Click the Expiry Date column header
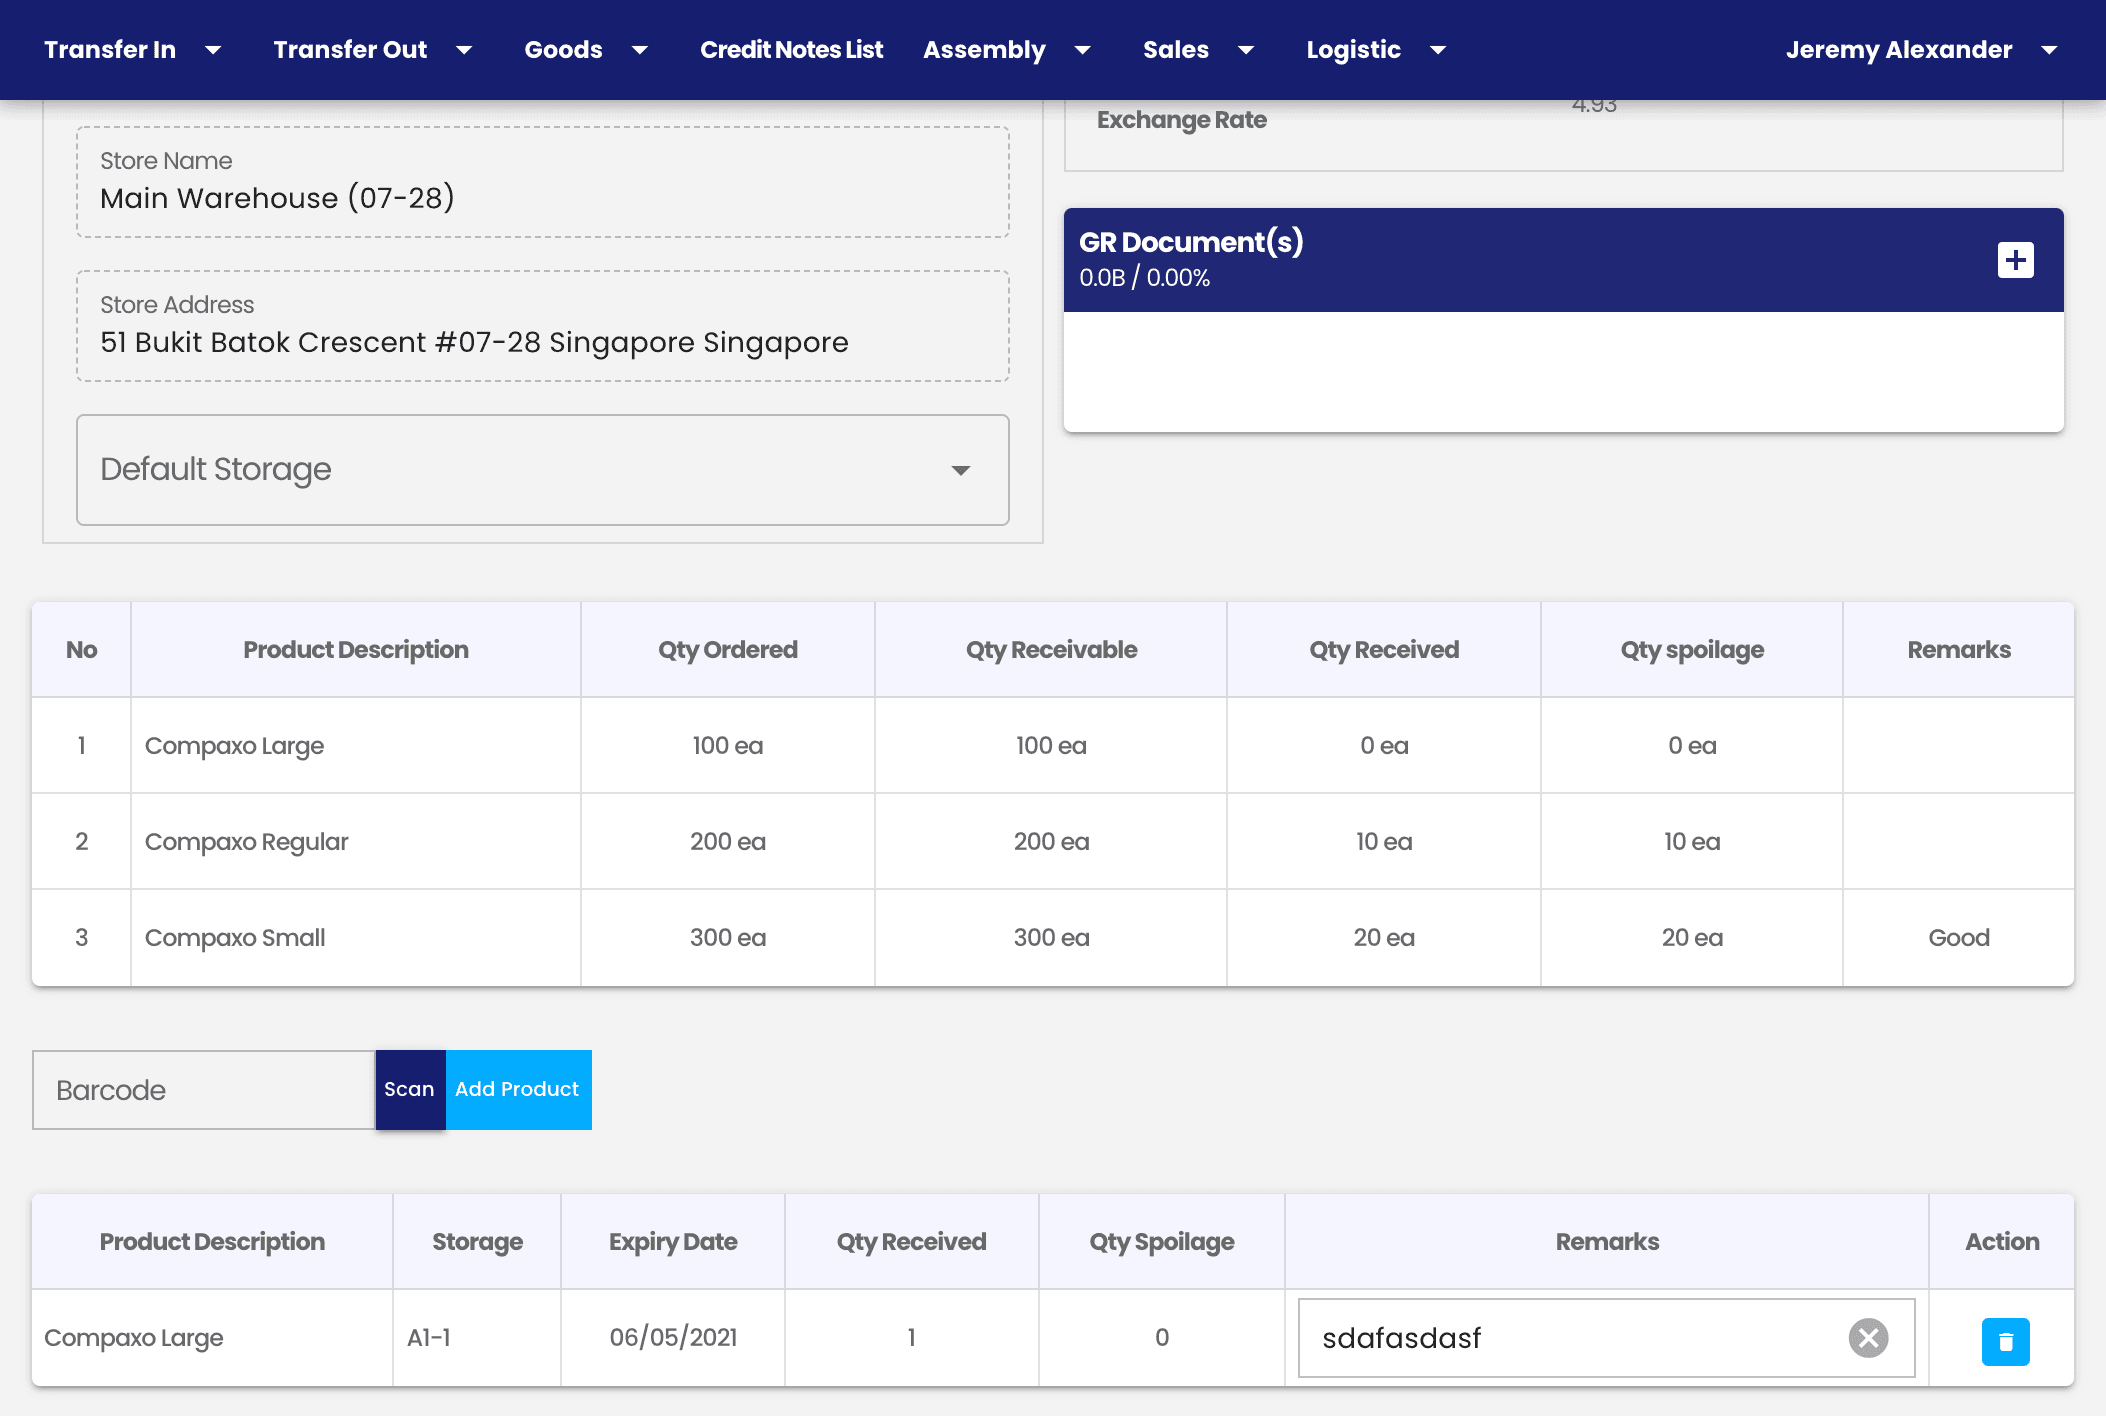Screen dimensions: 2106x1416 click(x=673, y=1242)
